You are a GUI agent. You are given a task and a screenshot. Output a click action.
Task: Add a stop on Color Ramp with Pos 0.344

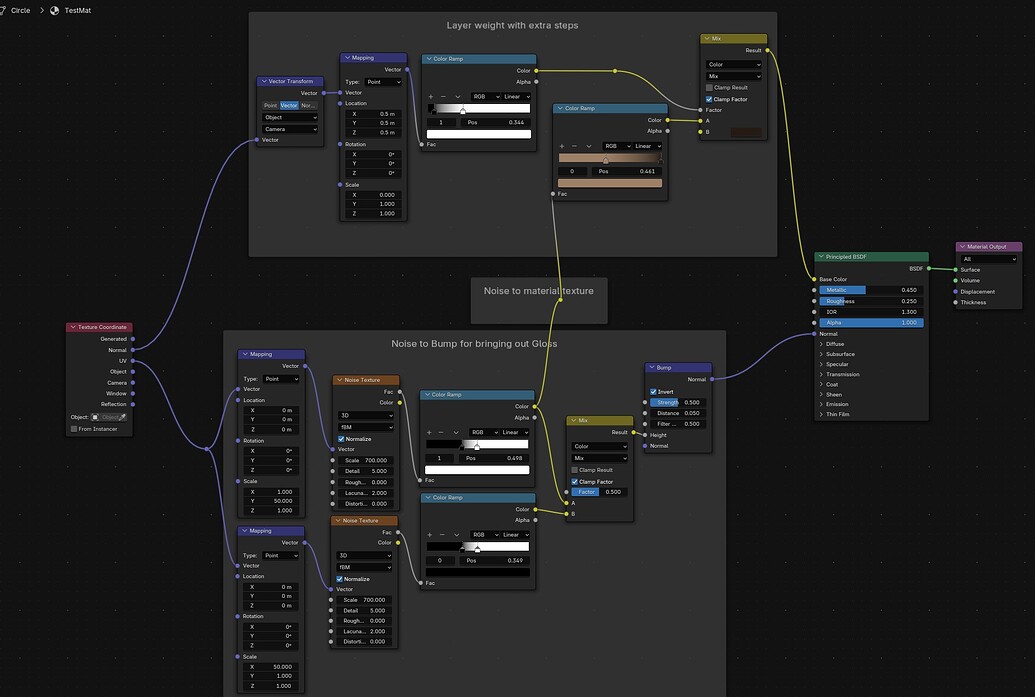coord(431,96)
